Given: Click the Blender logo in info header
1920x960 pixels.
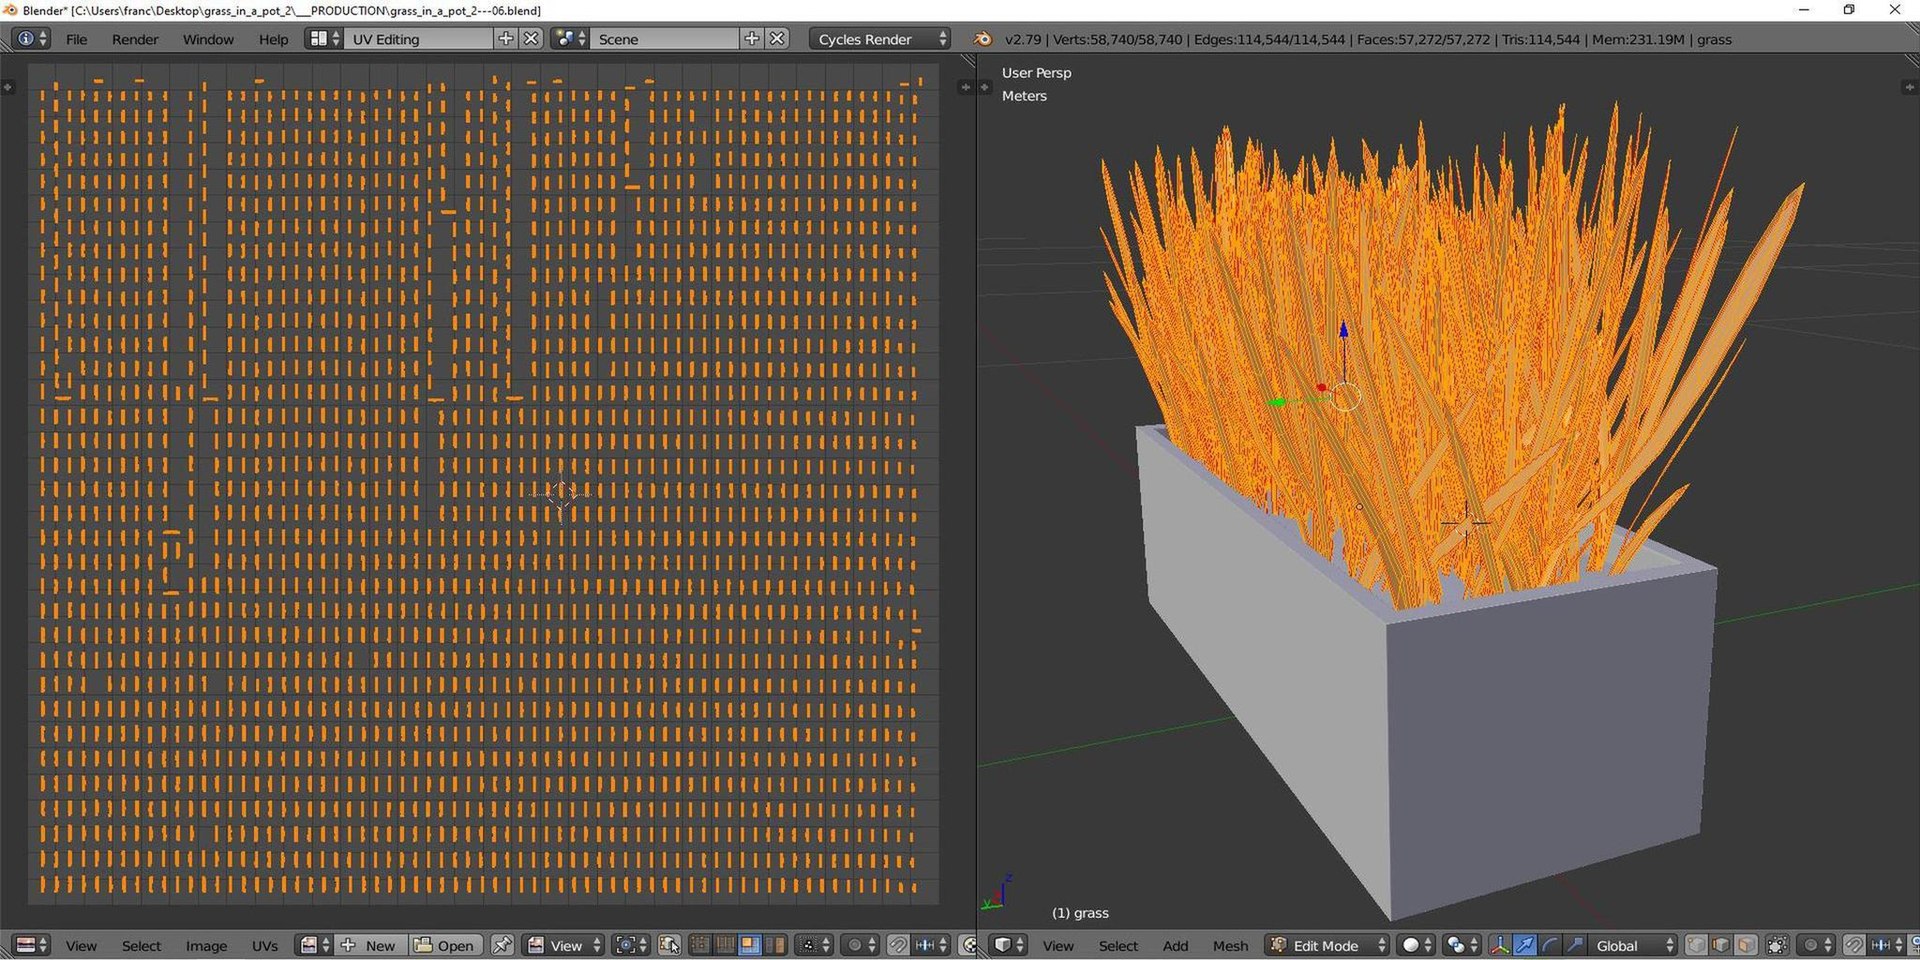Looking at the screenshot, I should (983, 39).
